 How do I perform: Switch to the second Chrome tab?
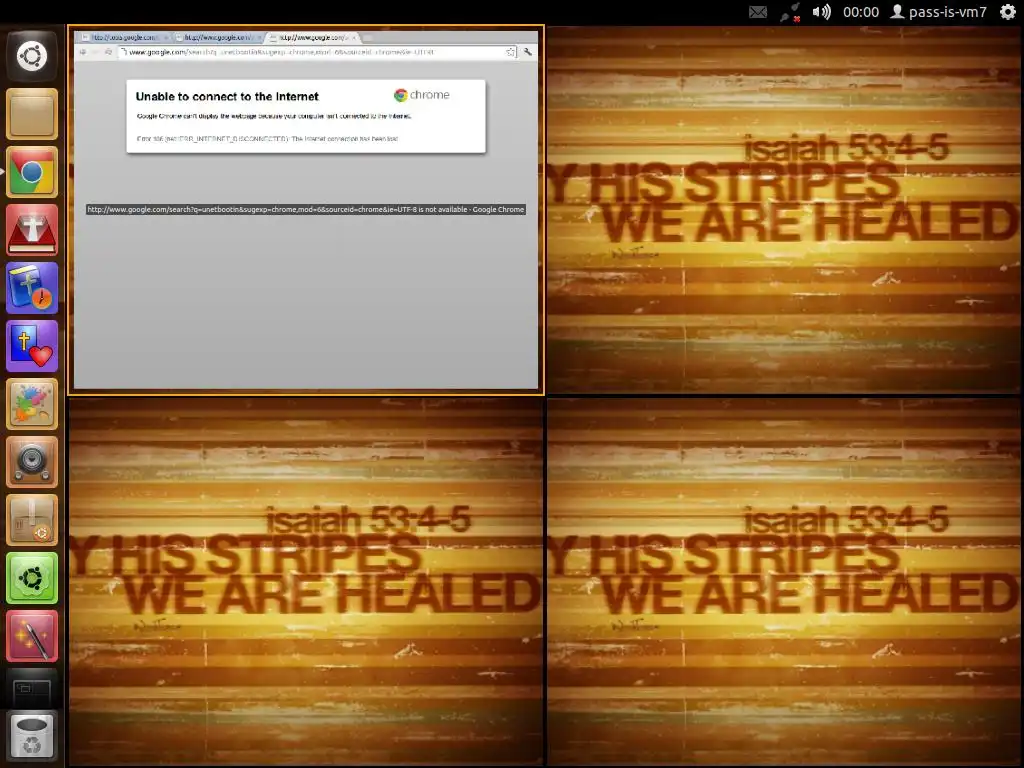tap(218, 37)
